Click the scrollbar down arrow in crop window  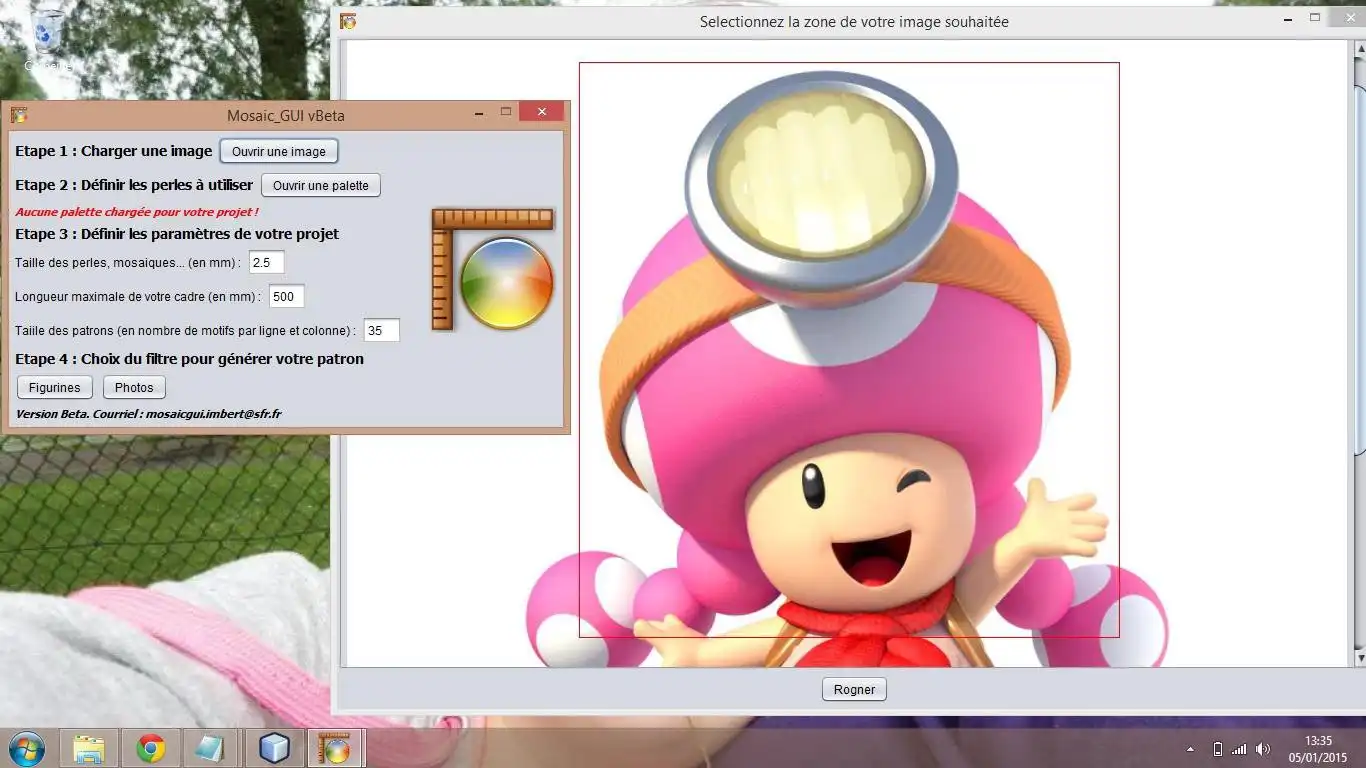[x=1359, y=659]
